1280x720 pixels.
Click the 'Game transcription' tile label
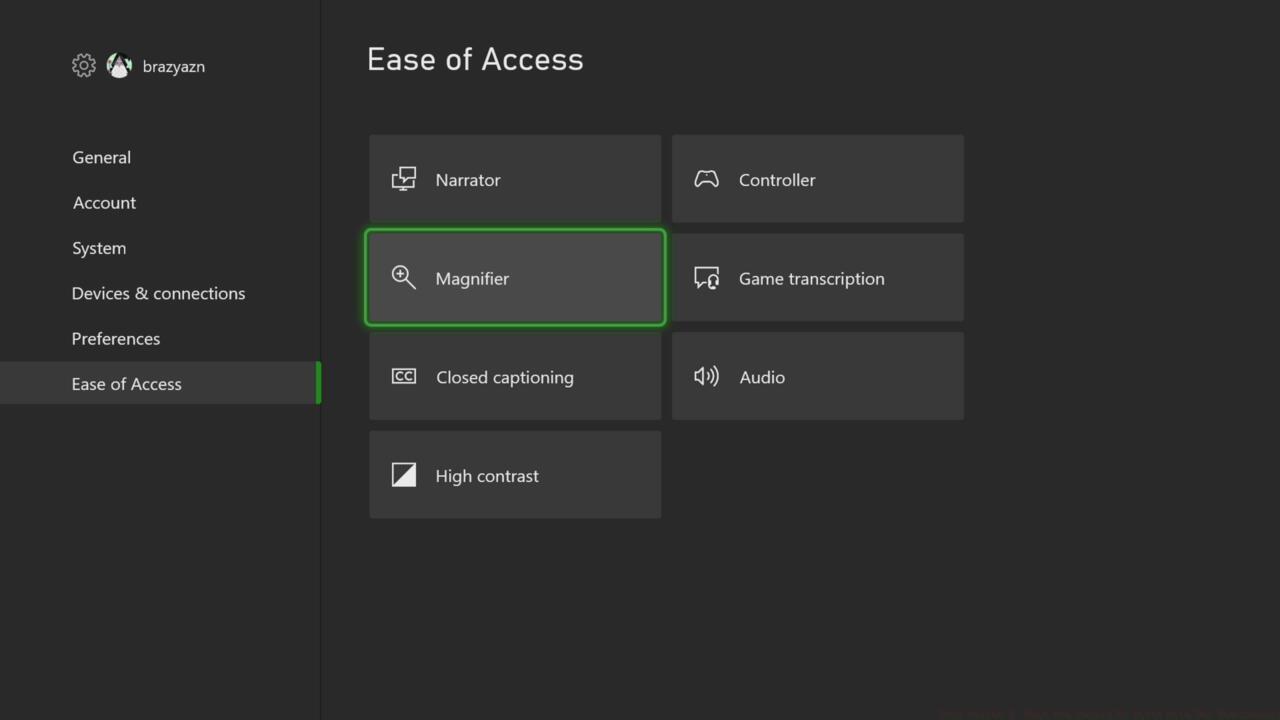[x=811, y=279]
